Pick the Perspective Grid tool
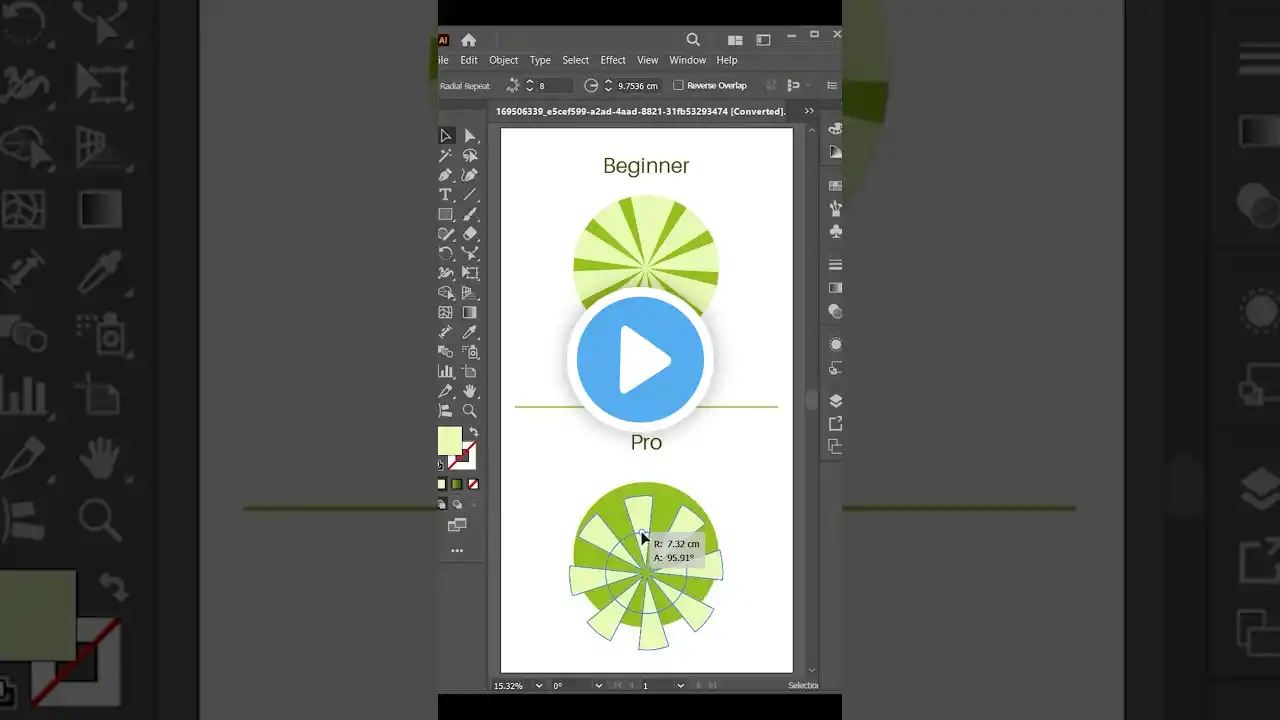The width and height of the screenshot is (1280, 720). coord(470,293)
